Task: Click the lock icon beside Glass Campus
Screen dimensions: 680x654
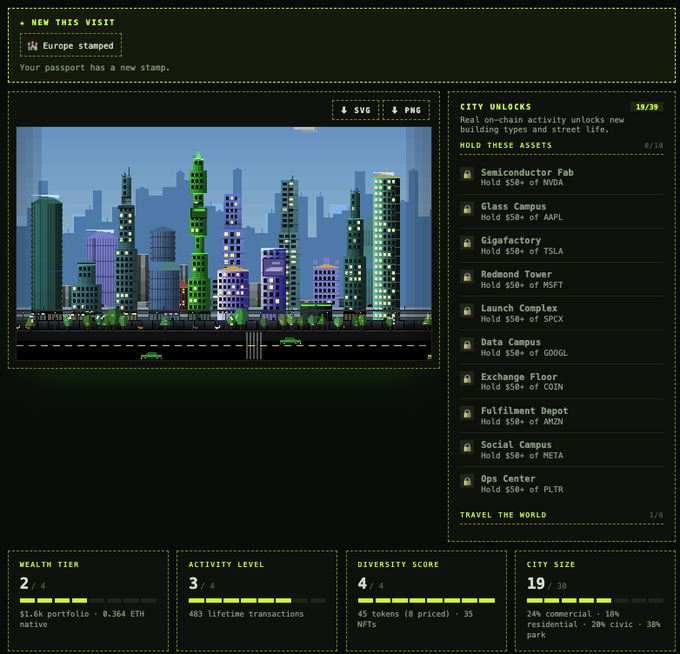Action: 467,209
